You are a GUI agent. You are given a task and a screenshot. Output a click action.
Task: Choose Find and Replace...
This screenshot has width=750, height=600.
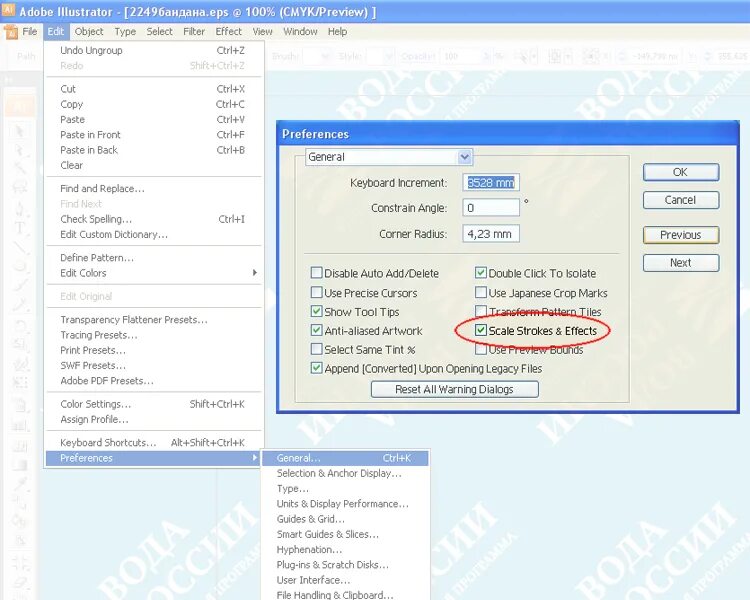[x=153, y=189]
